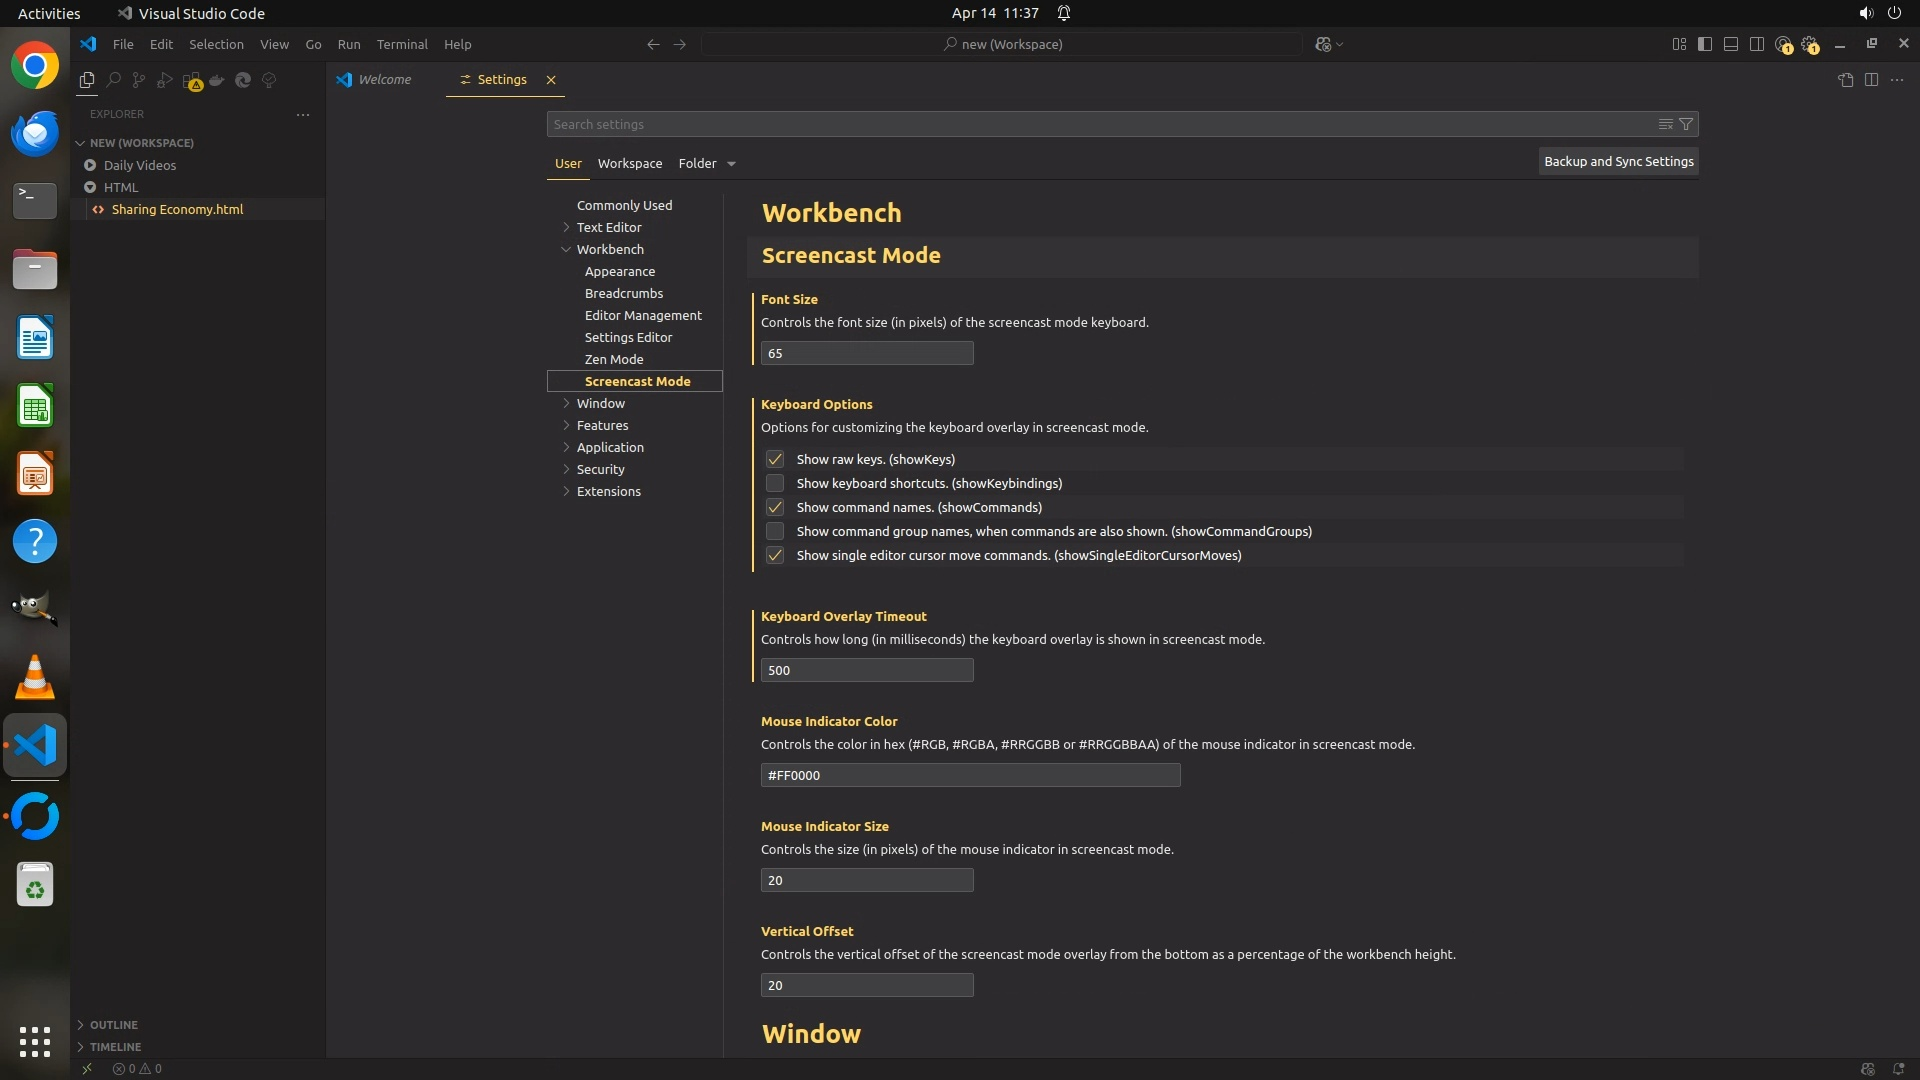This screenshot has height=1080, width=1920.
Task: Open the Terminal menu
Action: 402,44
